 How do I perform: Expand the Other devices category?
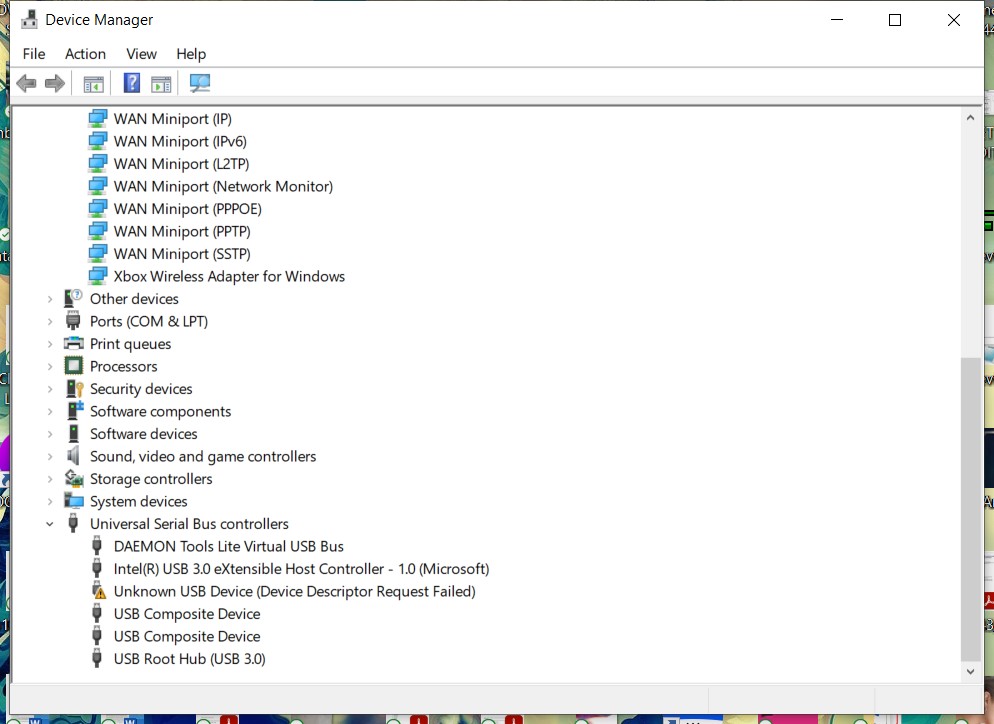[x=50, y=299]
